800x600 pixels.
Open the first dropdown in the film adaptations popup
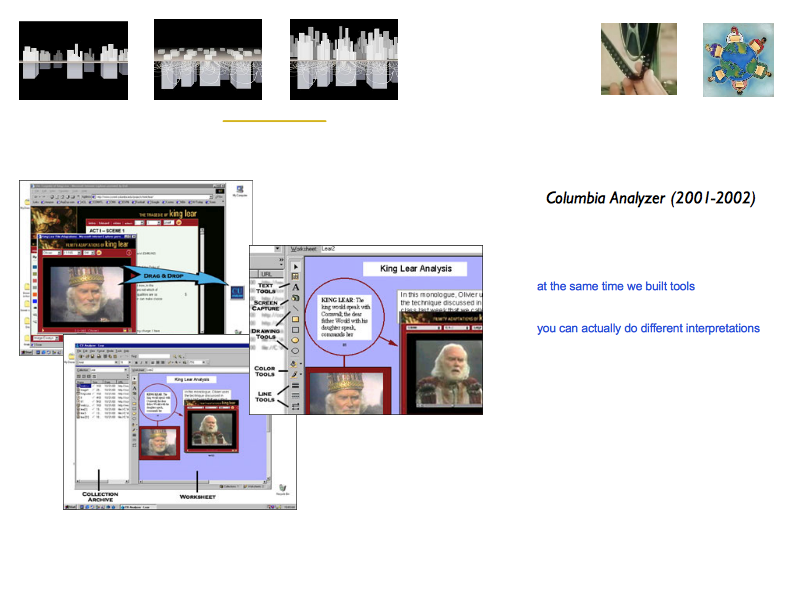click(52, 253)
